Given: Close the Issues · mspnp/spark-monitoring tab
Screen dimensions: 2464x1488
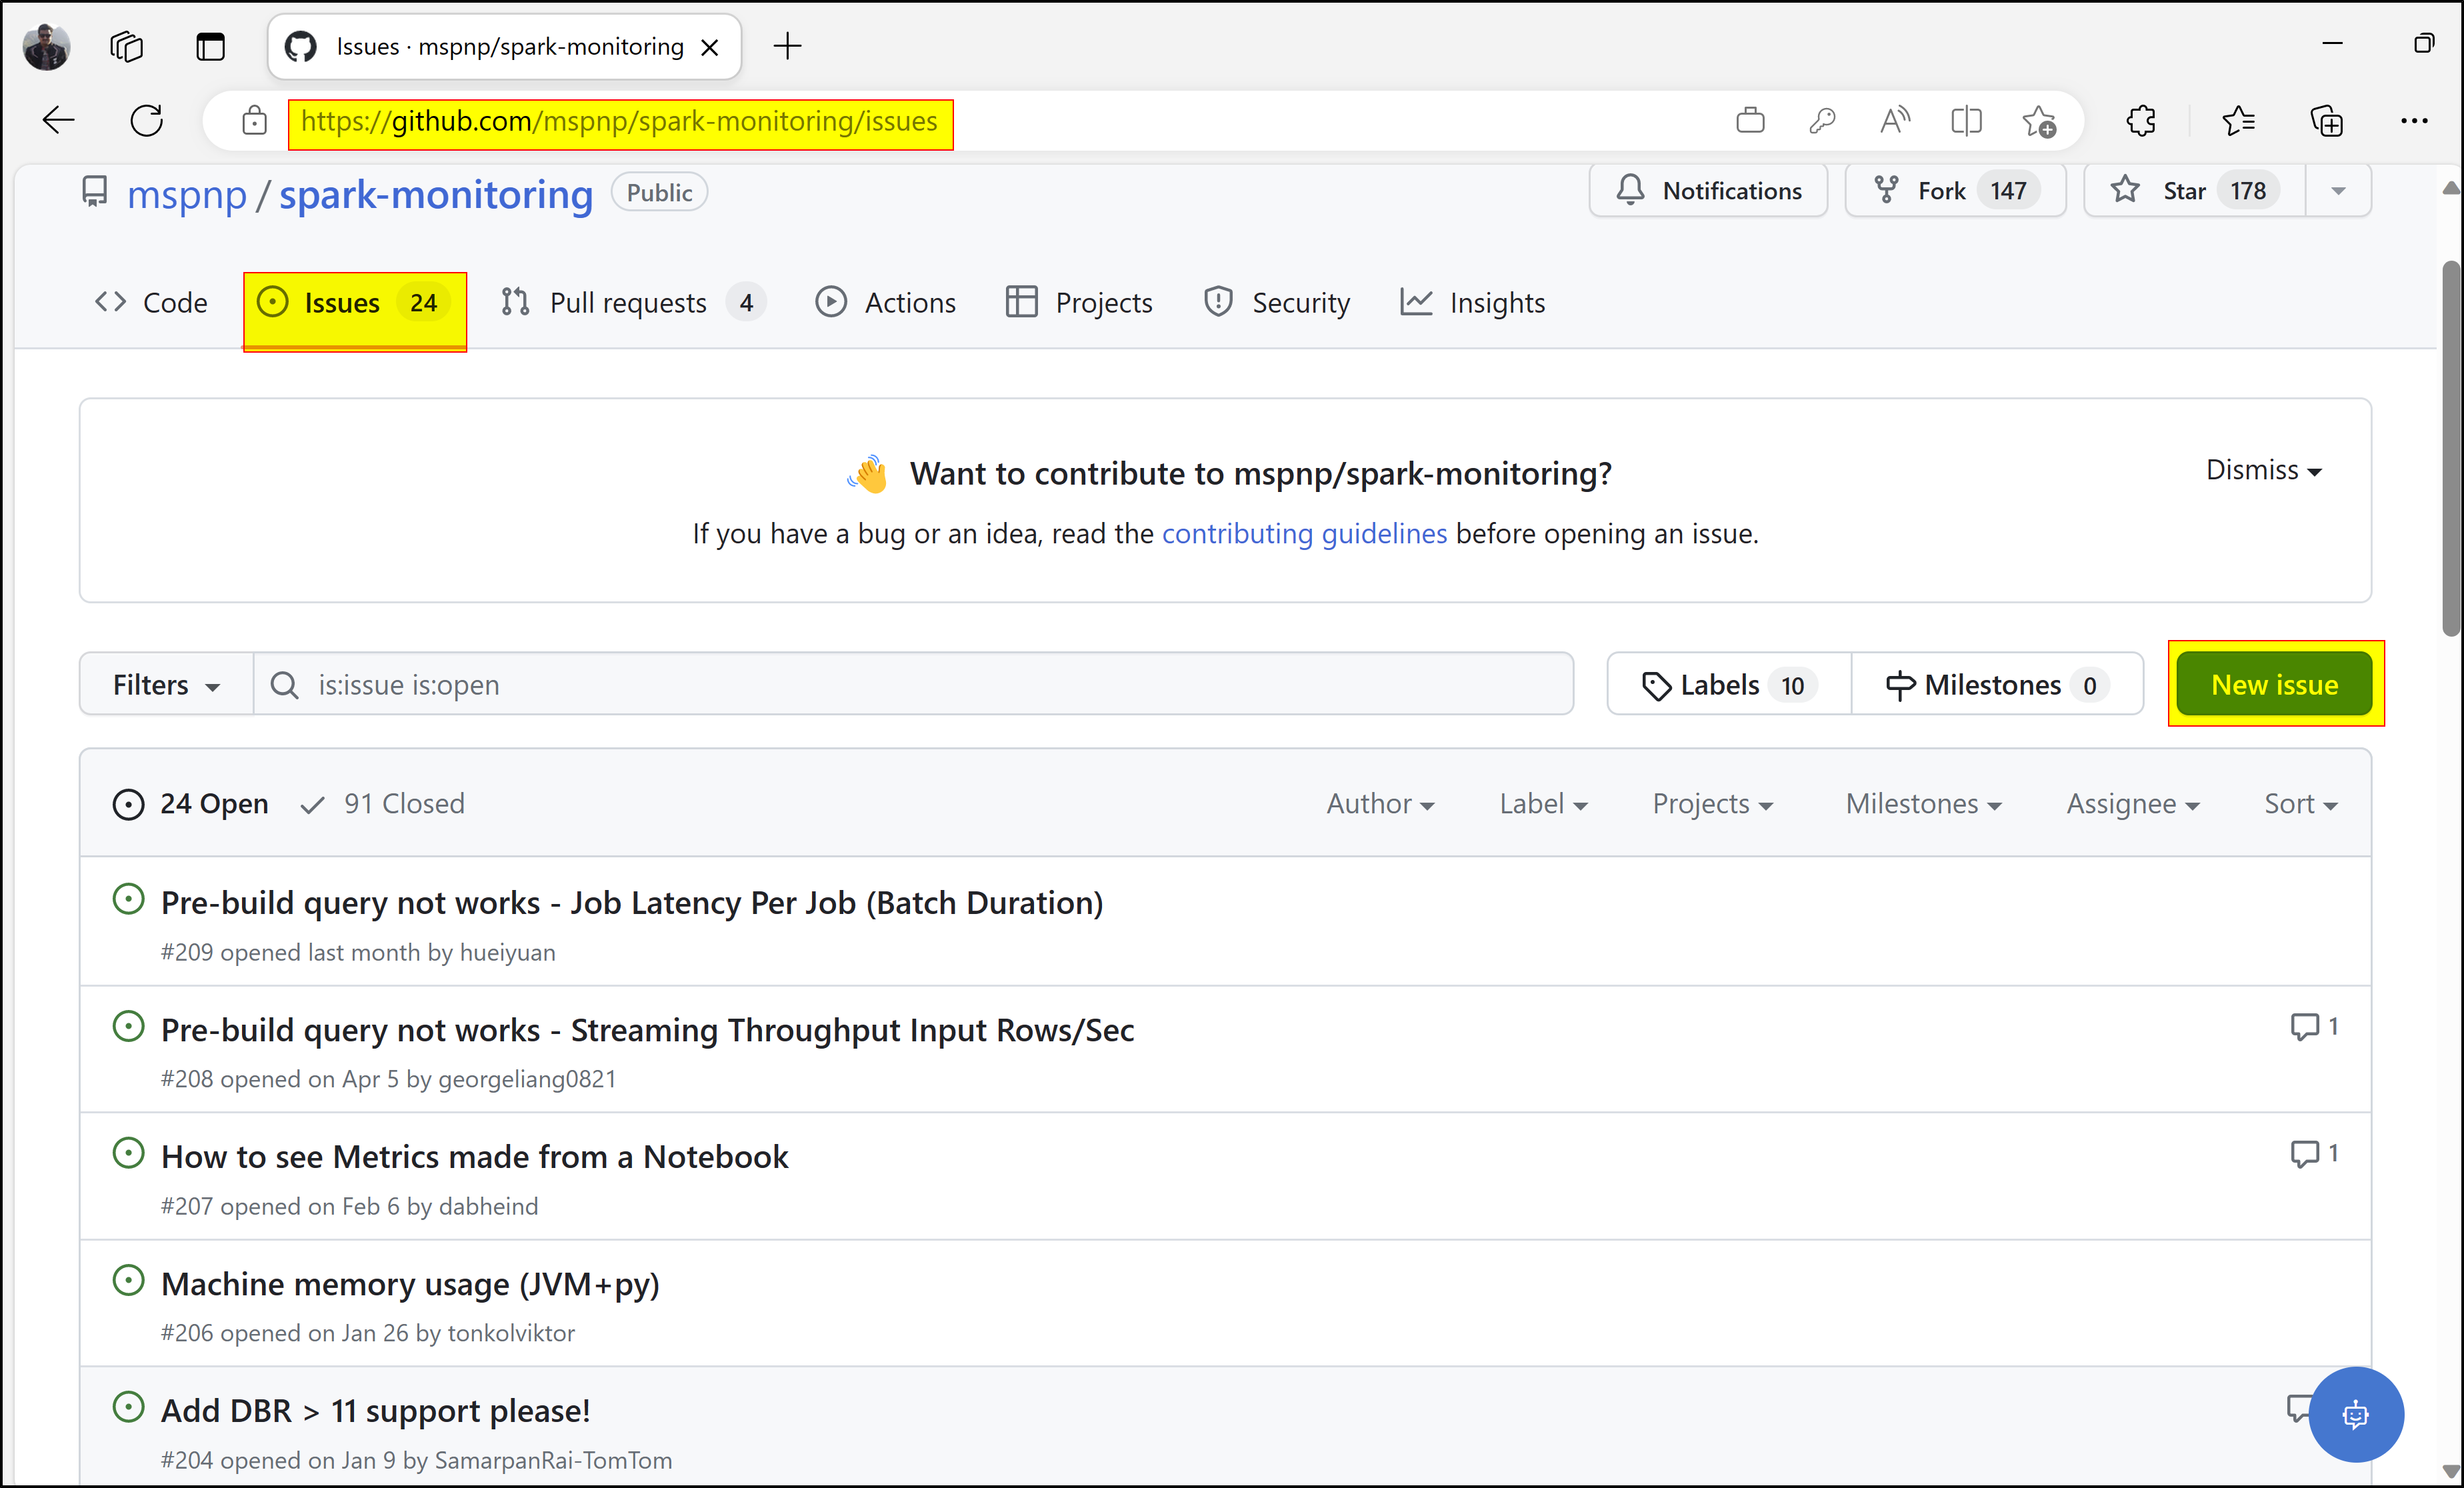Looking at the screenshot, I should 710,47.
